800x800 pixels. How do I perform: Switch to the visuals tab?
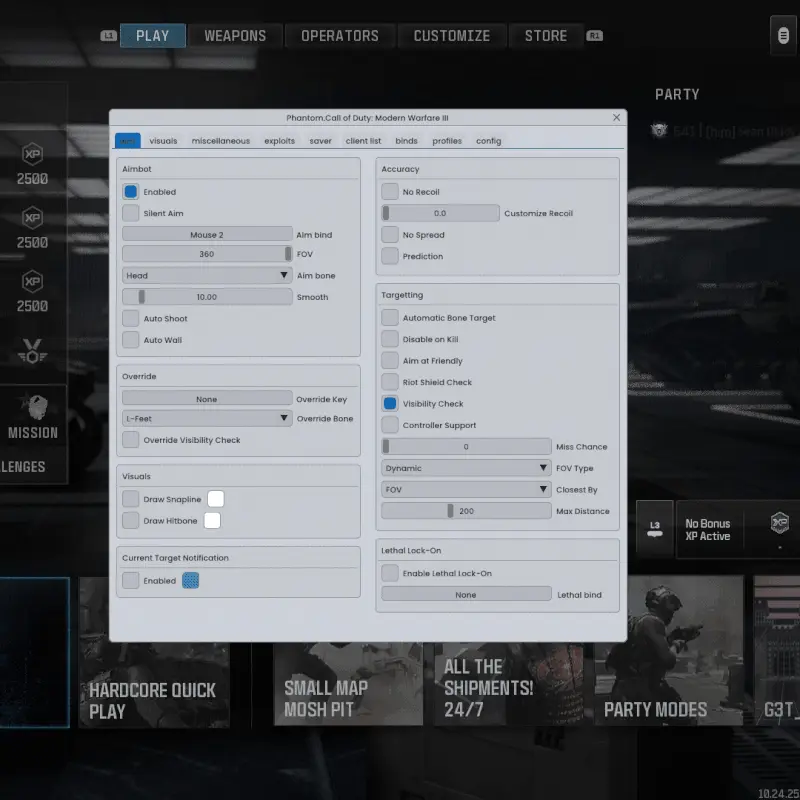pyautogui.click(x=163, y=141)
